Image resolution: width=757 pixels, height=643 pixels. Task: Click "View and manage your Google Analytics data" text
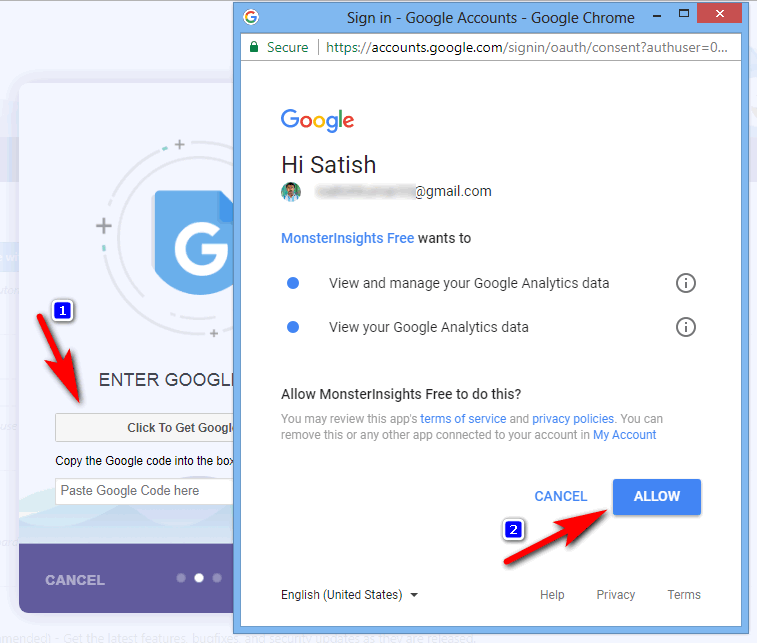click(469, 283)
